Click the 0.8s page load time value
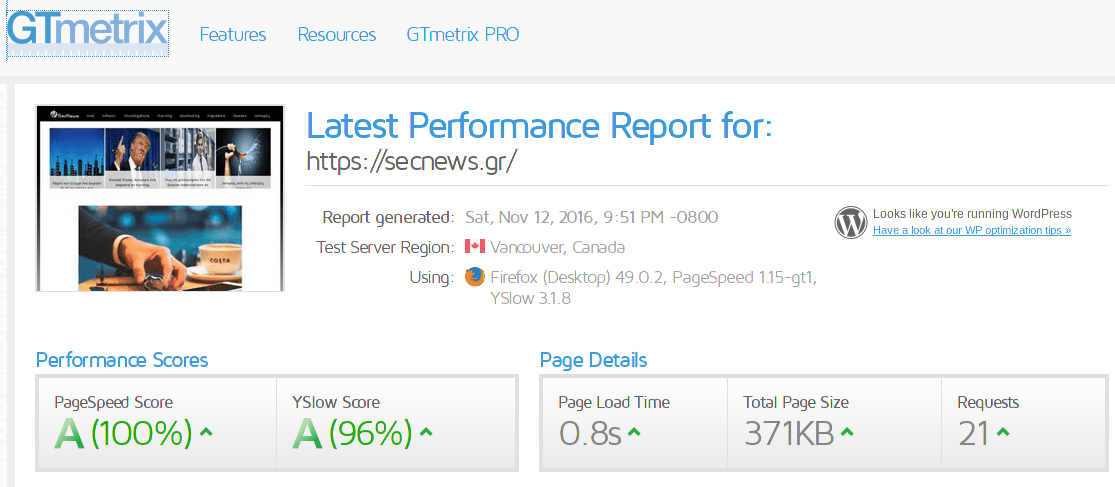The width and height of the screenshot is (1115, 487). [x=590, y=433]
